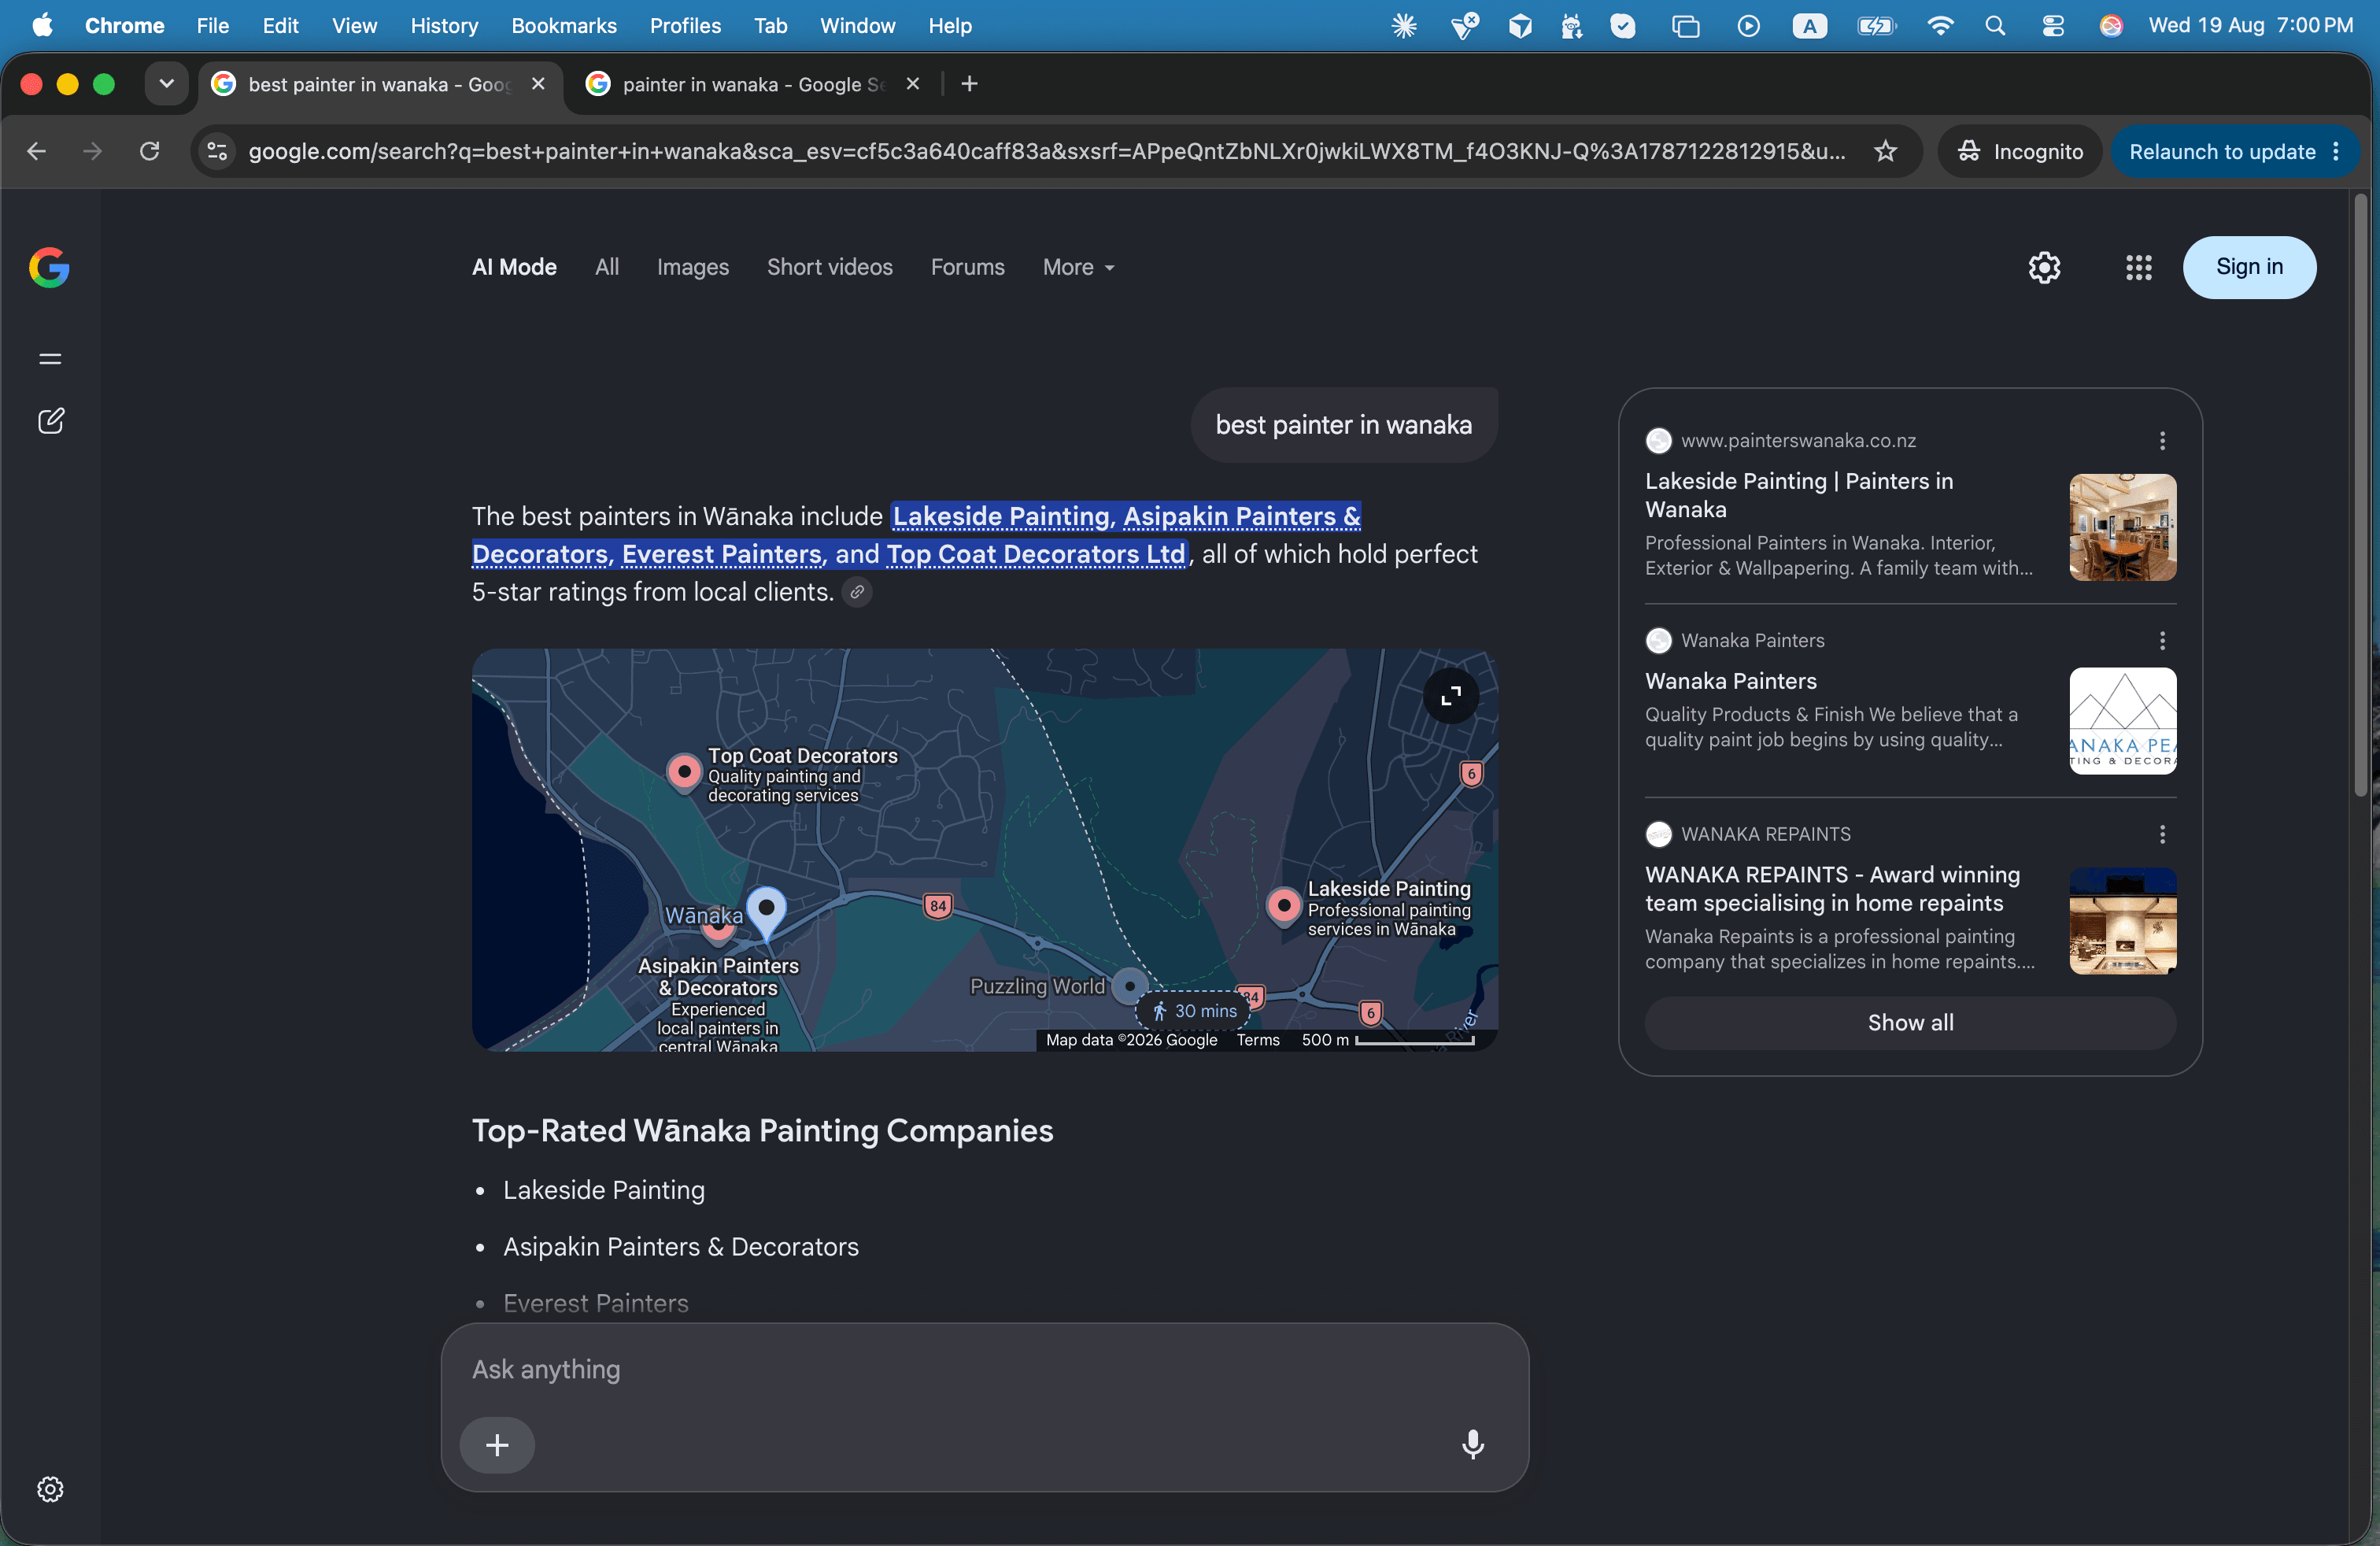
Task: Click the Wi-Fi status icon
Action: [1940, 26]
